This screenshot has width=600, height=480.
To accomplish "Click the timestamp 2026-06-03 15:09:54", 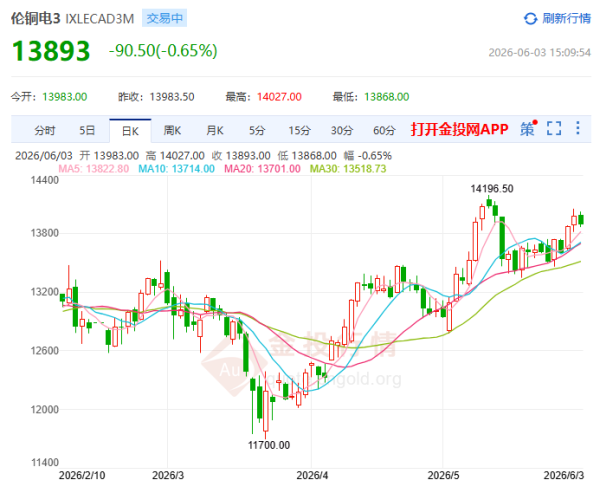I will coord(540,52).
